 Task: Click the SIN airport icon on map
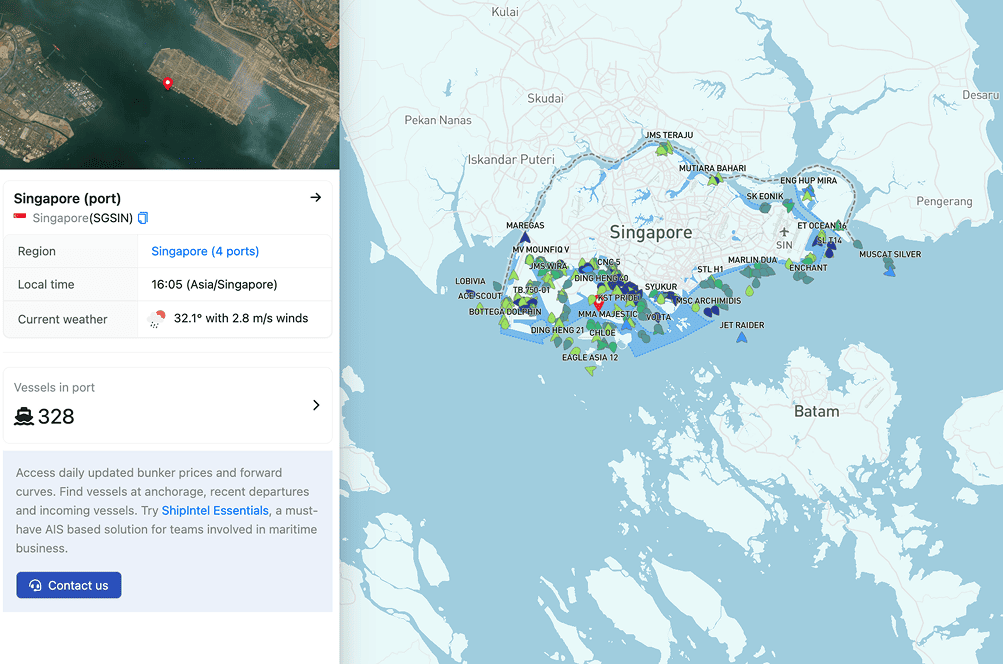pyautogui.click(x=784, y=232)
